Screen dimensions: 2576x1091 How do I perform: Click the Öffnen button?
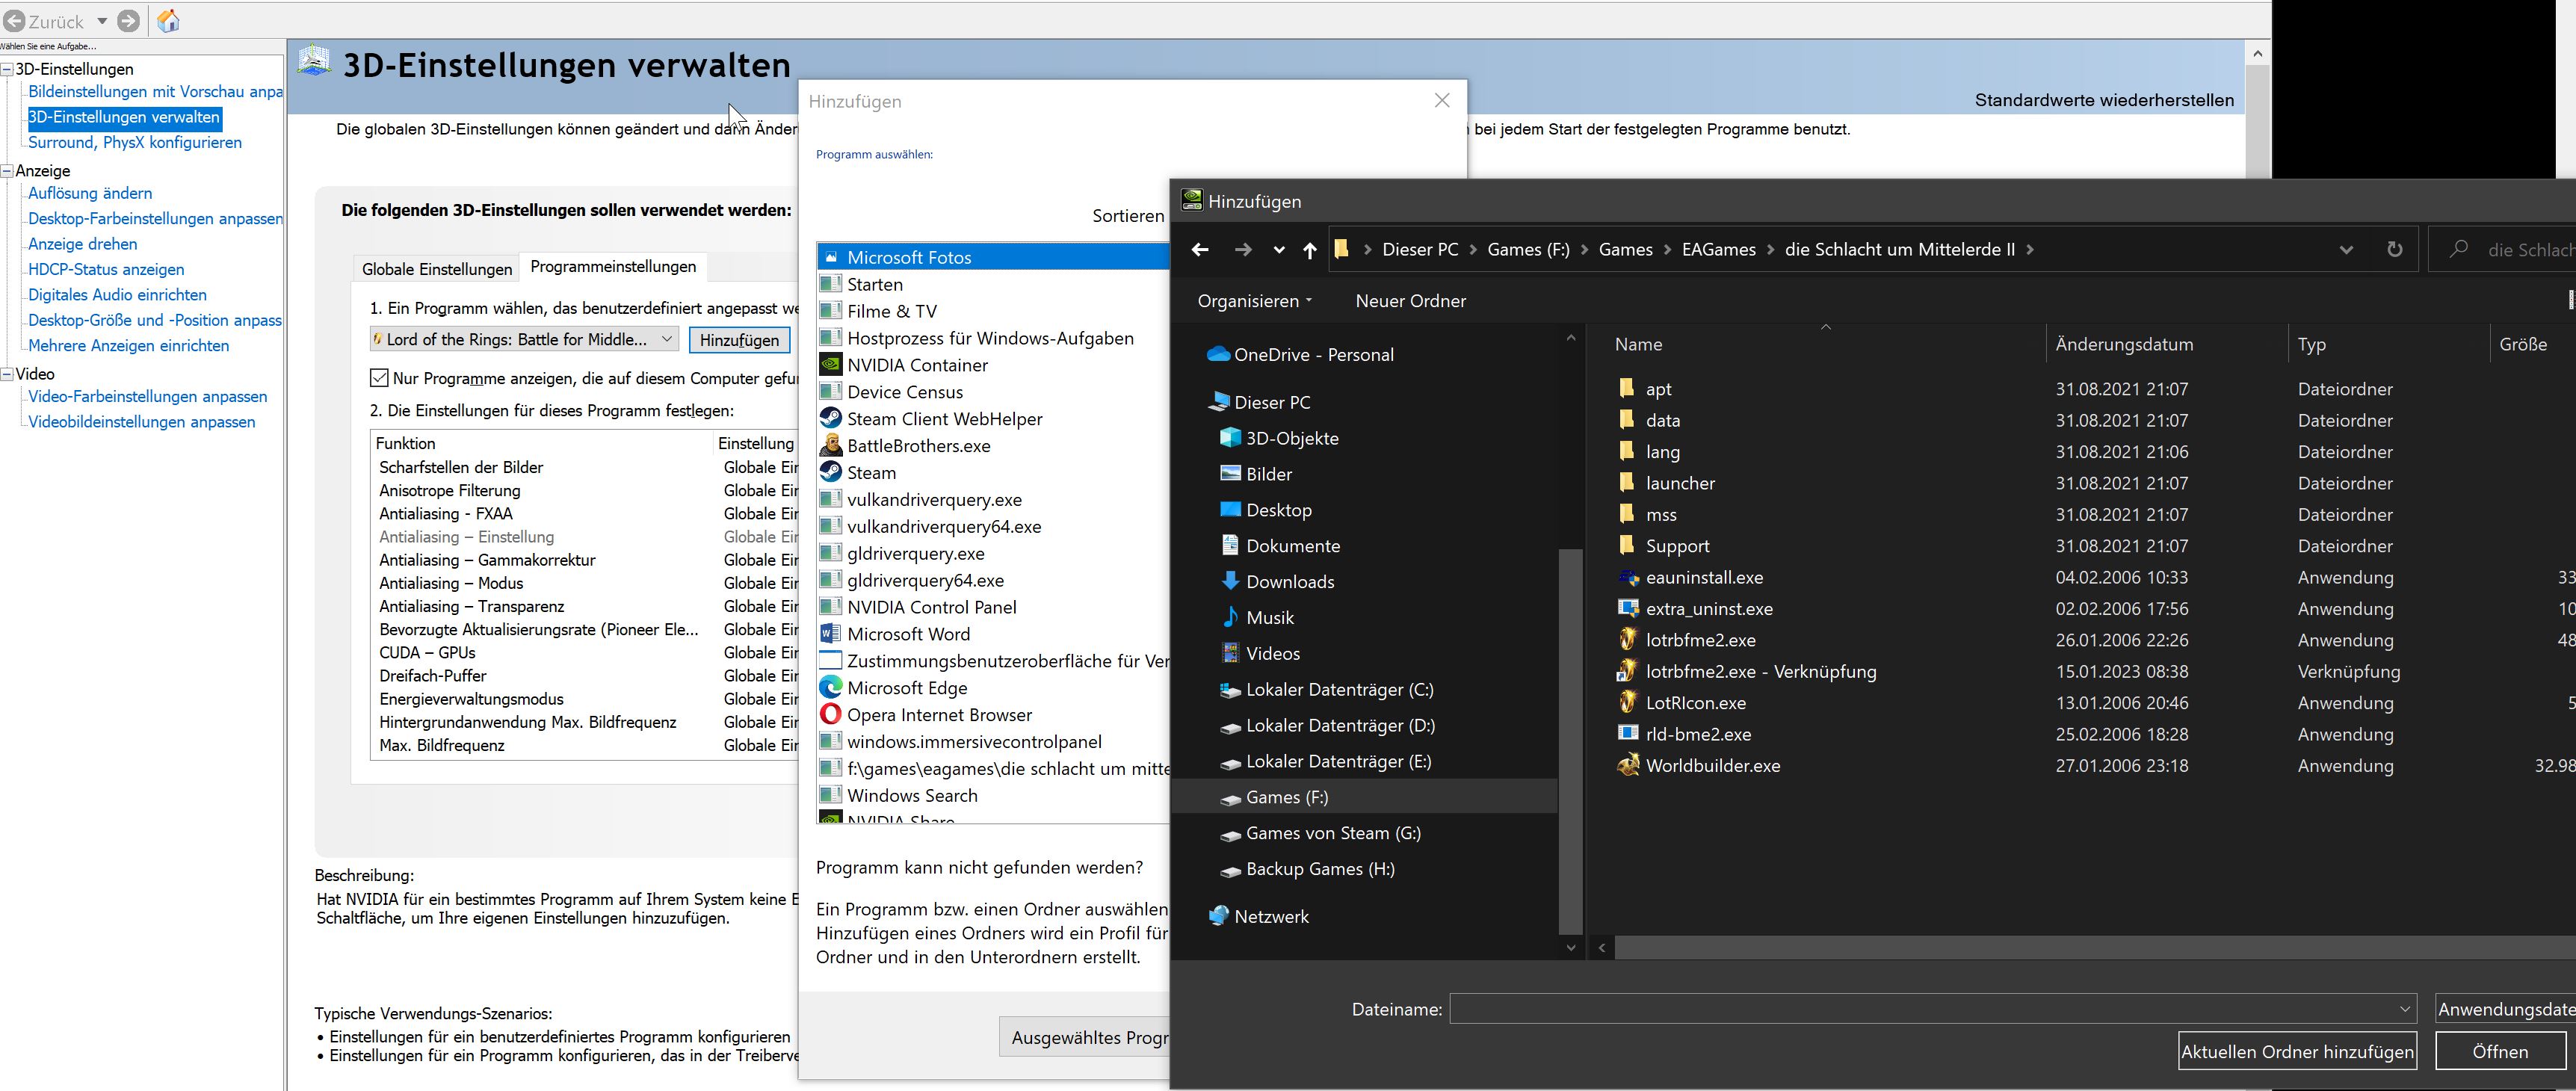[2500, 1052]
